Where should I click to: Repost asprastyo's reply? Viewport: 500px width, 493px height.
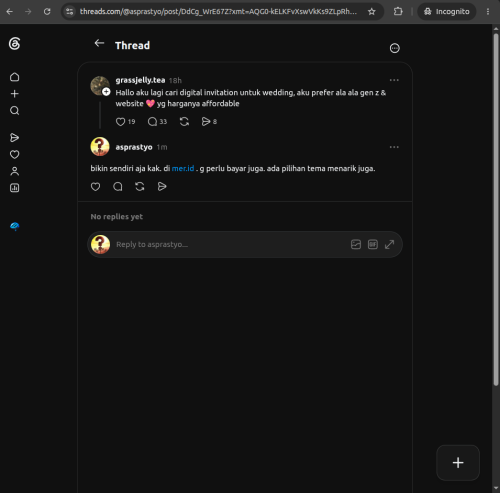pyautogui.click(x=140, y=187)
